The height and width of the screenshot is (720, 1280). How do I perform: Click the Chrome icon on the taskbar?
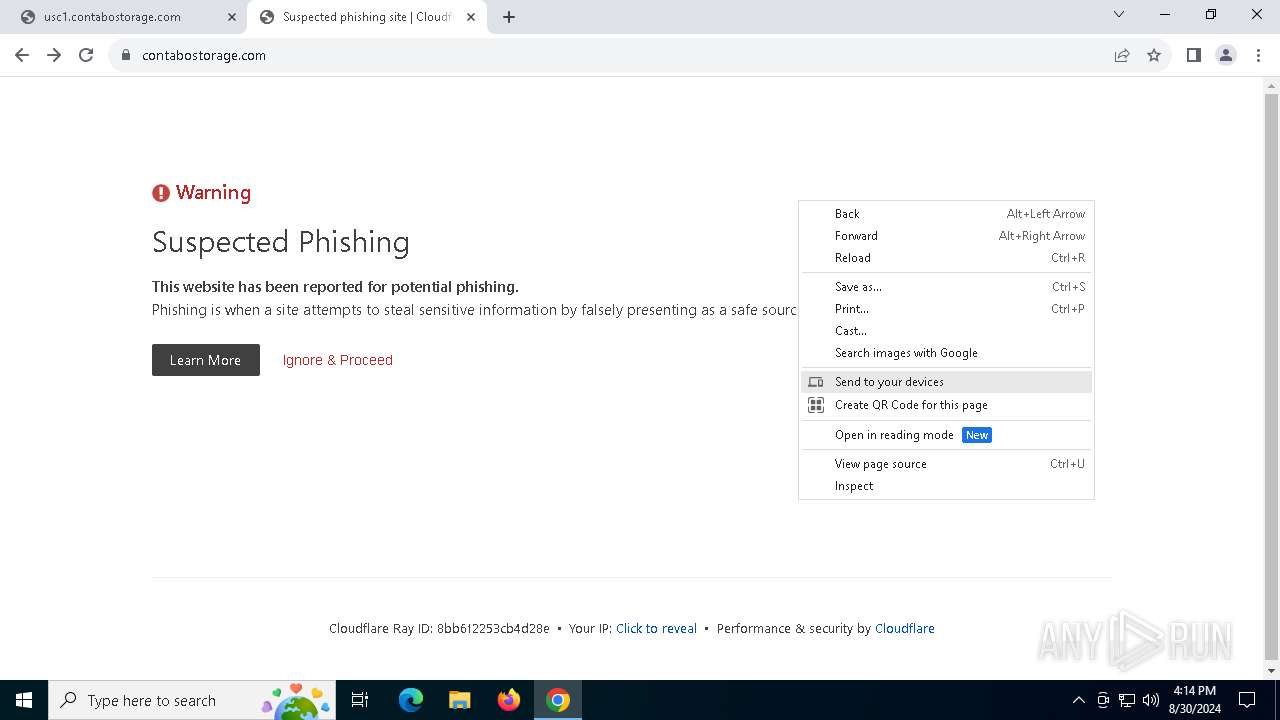tap(558, 700)
